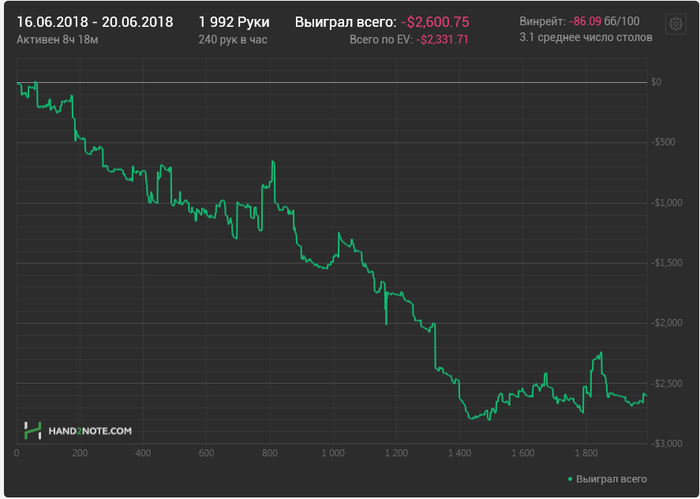700x499 pixels.
Task: Click '3.1 среднее число столов' text
Action: (586, 37)
